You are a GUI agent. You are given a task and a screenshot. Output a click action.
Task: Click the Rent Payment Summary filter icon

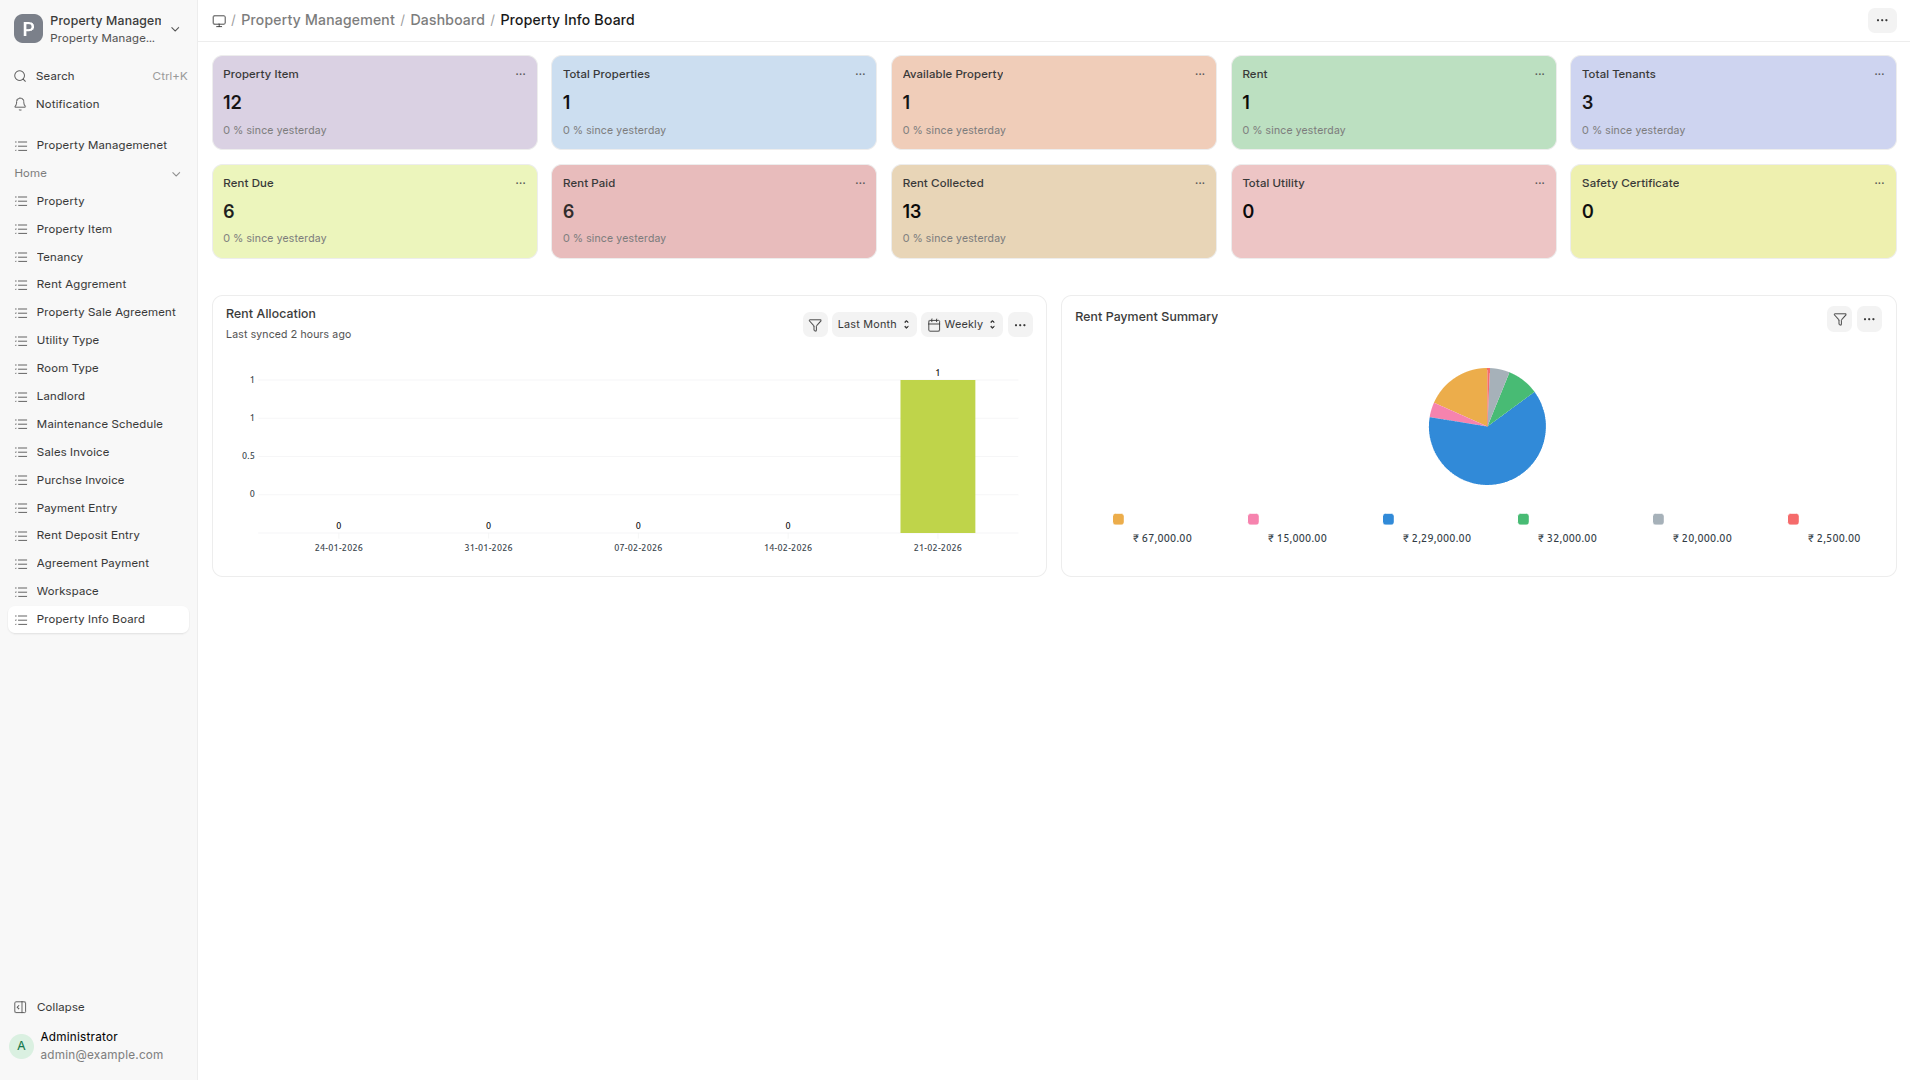click(1840, 319)
